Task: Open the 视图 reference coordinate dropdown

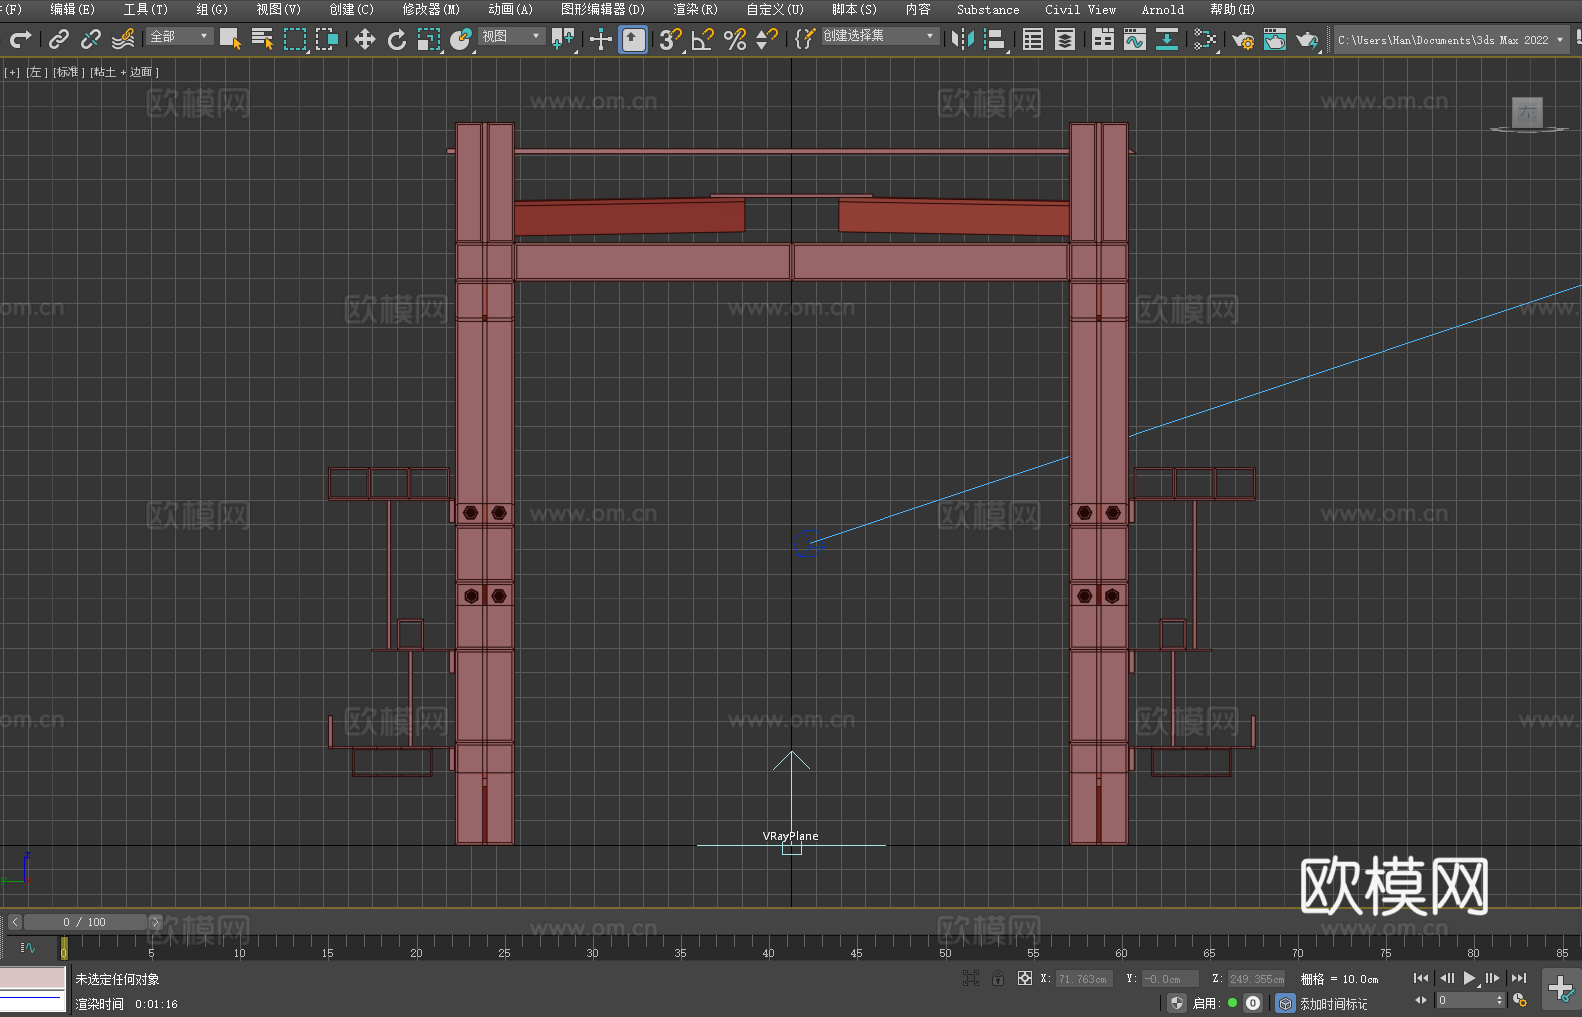Action: click(x=510, y=36)
